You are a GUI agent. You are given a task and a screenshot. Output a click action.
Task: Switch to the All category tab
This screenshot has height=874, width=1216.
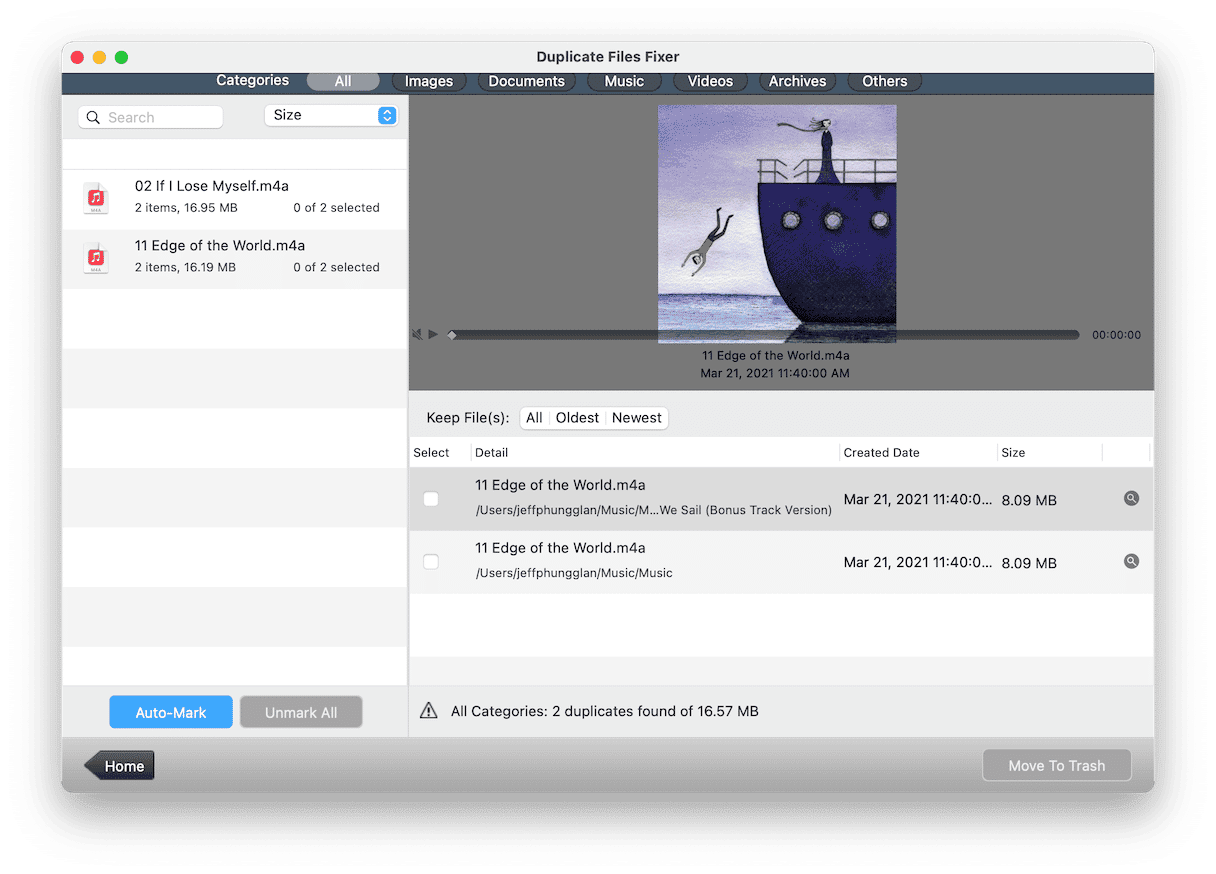click(x=343, y=81)
